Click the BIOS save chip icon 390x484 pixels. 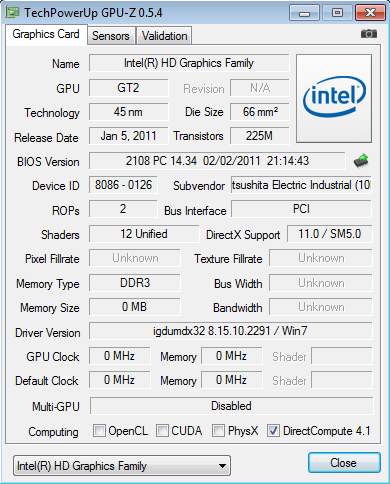[x=361, y=161]
